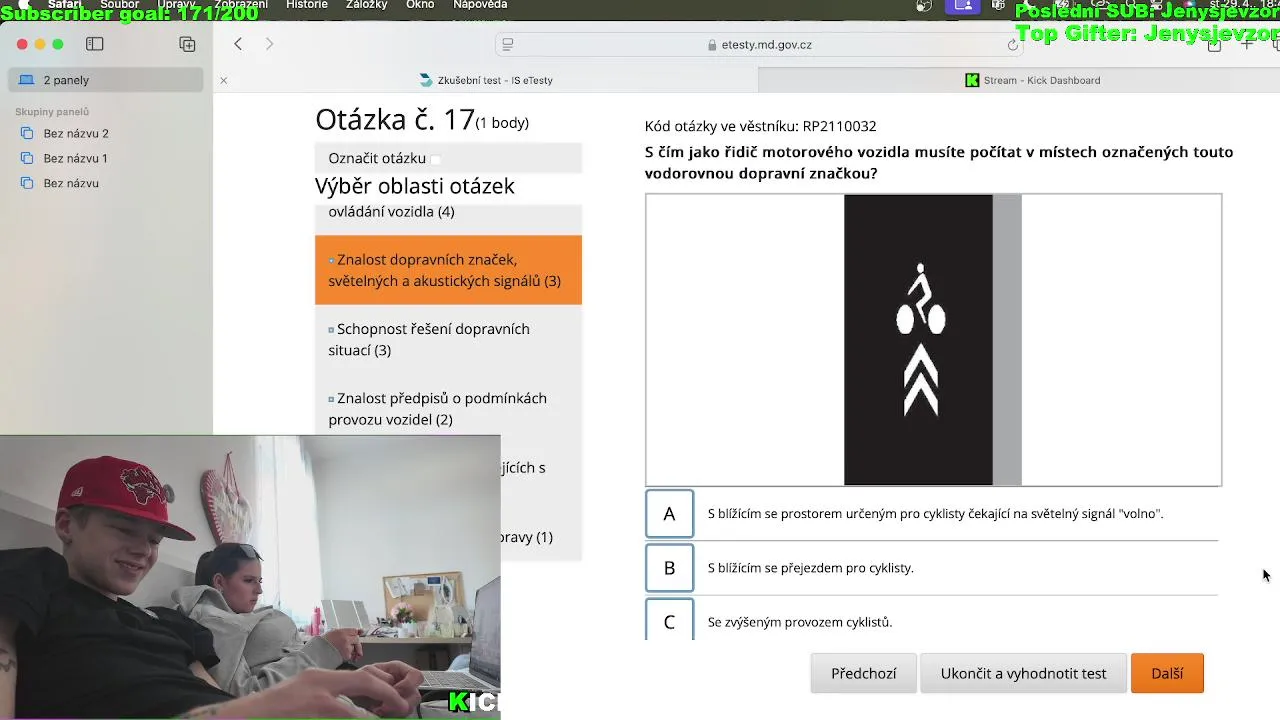Close the Zkušební test tab
Screen dimensions: 1280x720
(224, 80)
